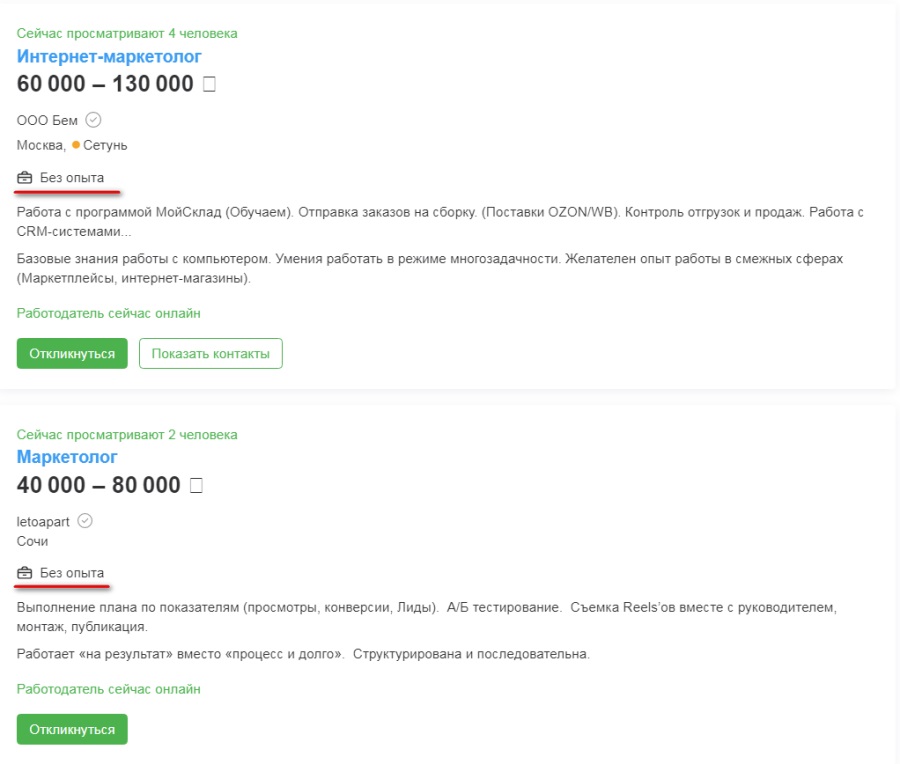Open the Маркетолог vacancy from letoapart
Viewport: 900px width, 764px height.
[x=67, y=457]
